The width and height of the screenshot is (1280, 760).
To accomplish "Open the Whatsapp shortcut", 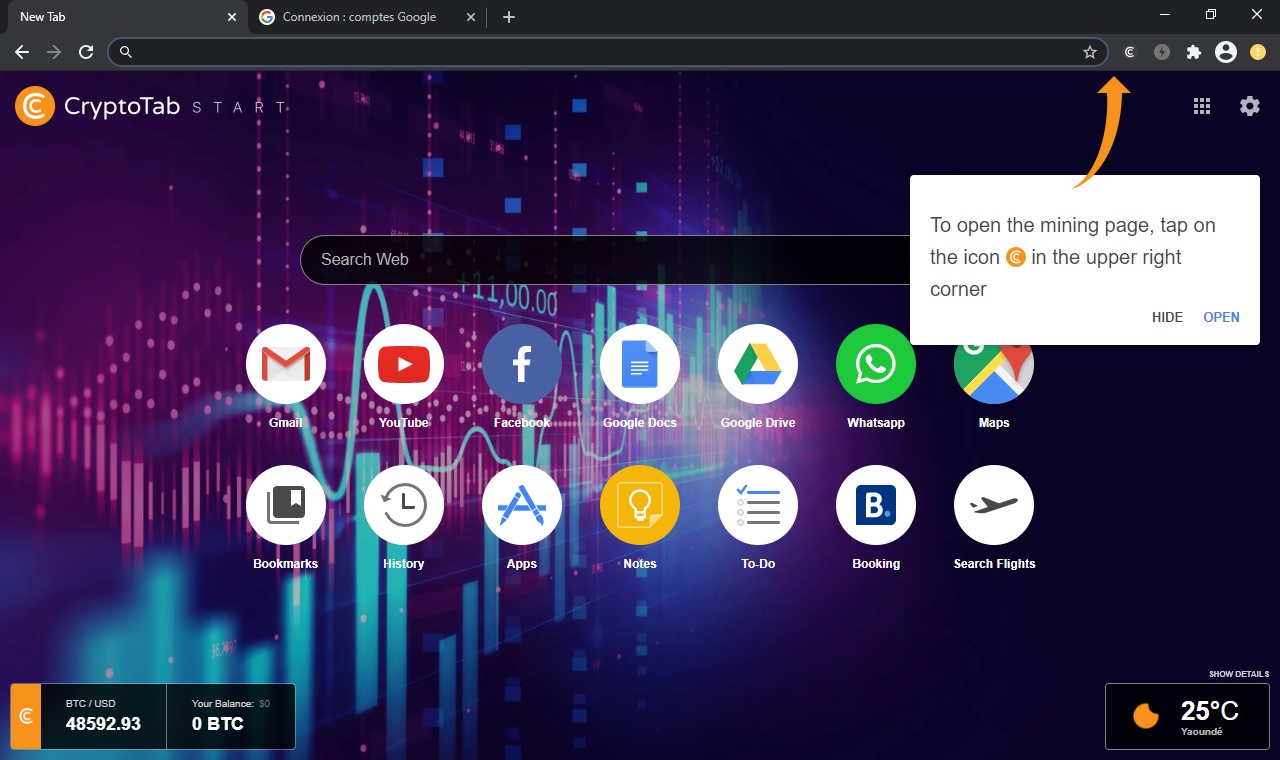I will point(876,364).
